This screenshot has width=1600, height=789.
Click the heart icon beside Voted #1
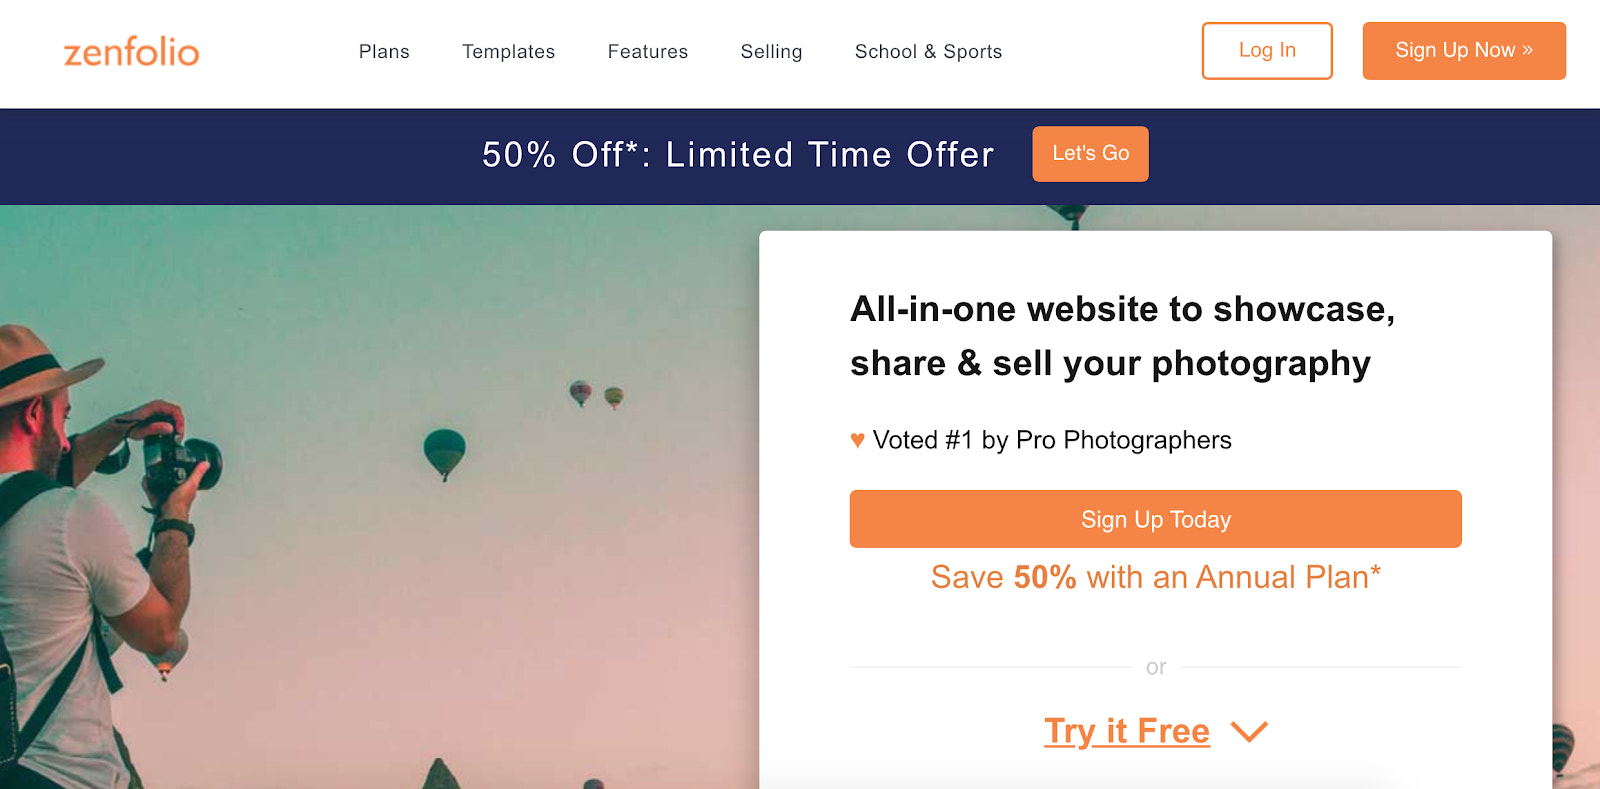click(858, 439)
